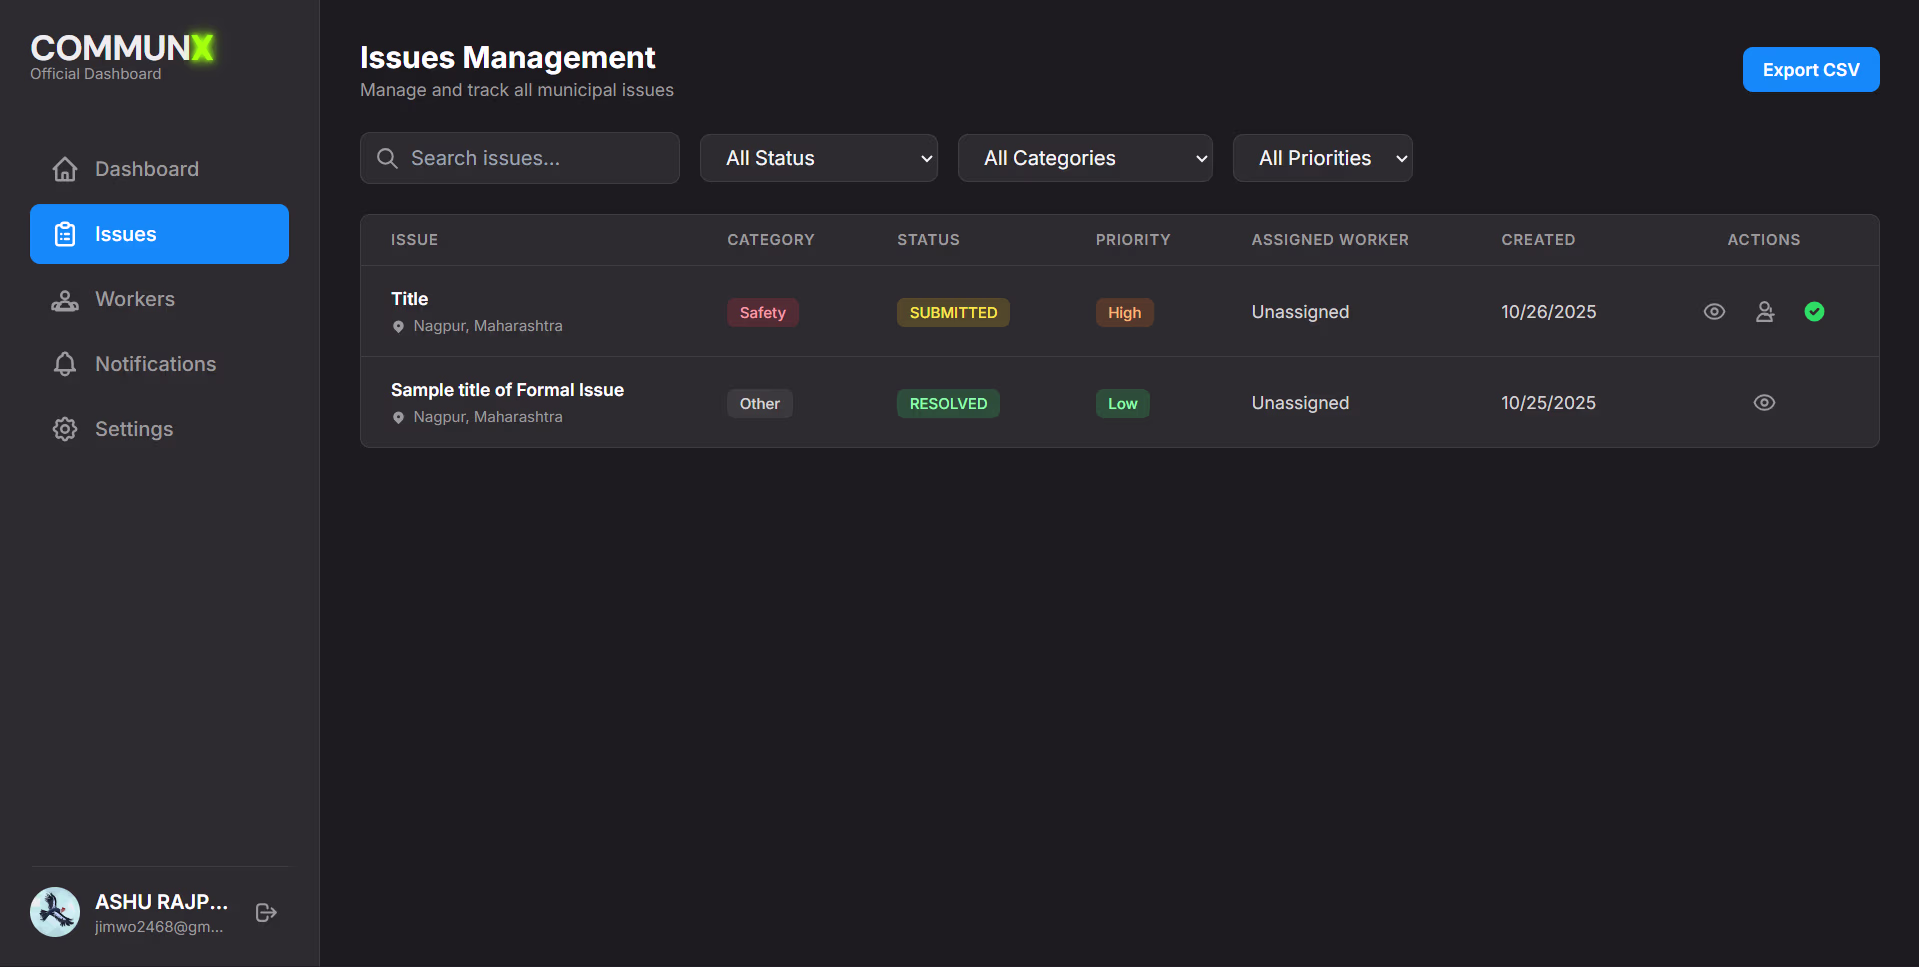The image size is (1919, 967).
Task: Assign a worker to the Title issue
Action: pos(1764,311)
